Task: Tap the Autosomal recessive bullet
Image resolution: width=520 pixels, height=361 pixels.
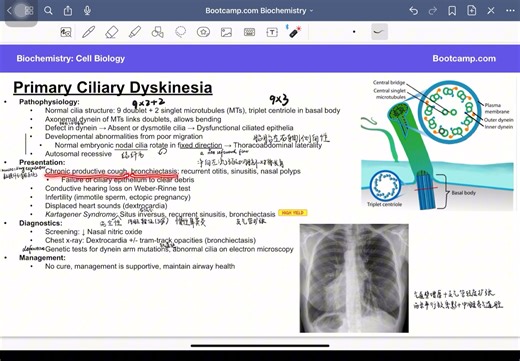Action: pyautogui.click(x=78, y=154)
